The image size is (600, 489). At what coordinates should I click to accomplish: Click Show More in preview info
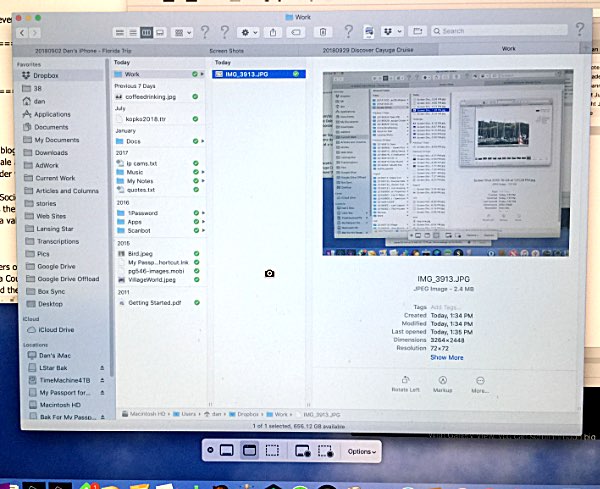tap(446, 357)
